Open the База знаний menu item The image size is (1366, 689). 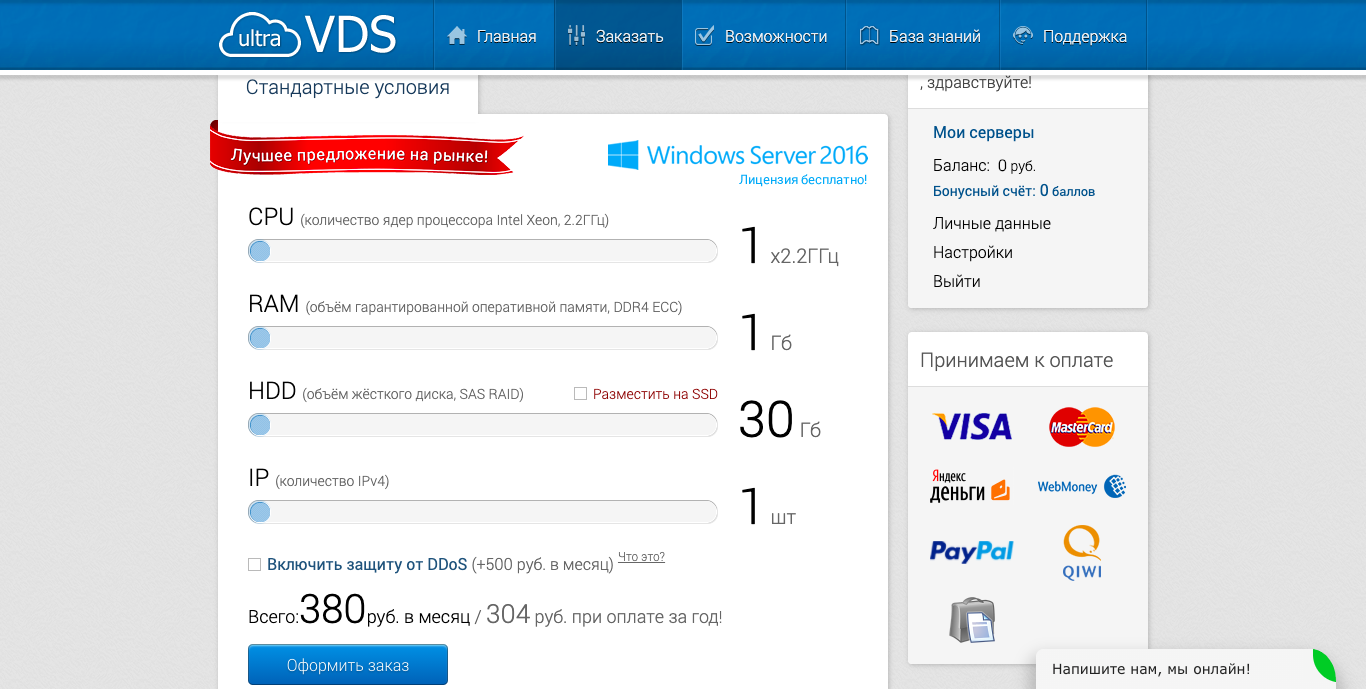pyautogui.click(x=922, y=36)
